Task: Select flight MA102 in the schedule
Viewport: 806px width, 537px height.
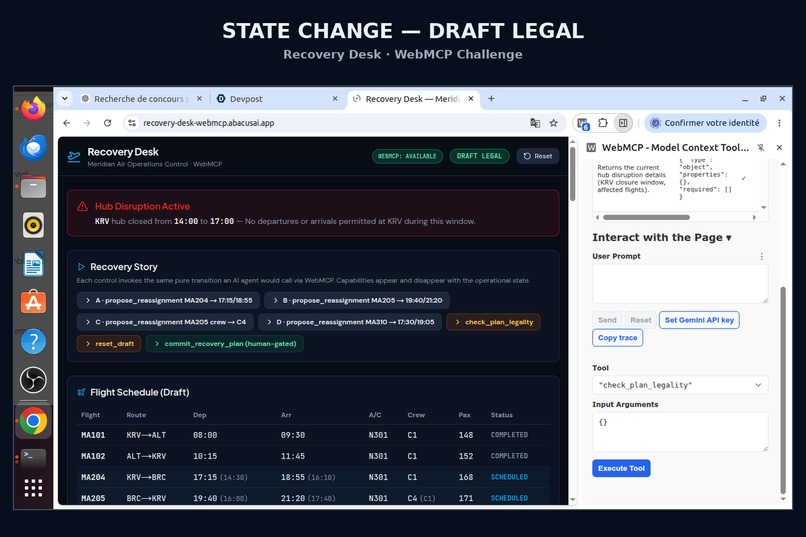Action: coord(313,456)
